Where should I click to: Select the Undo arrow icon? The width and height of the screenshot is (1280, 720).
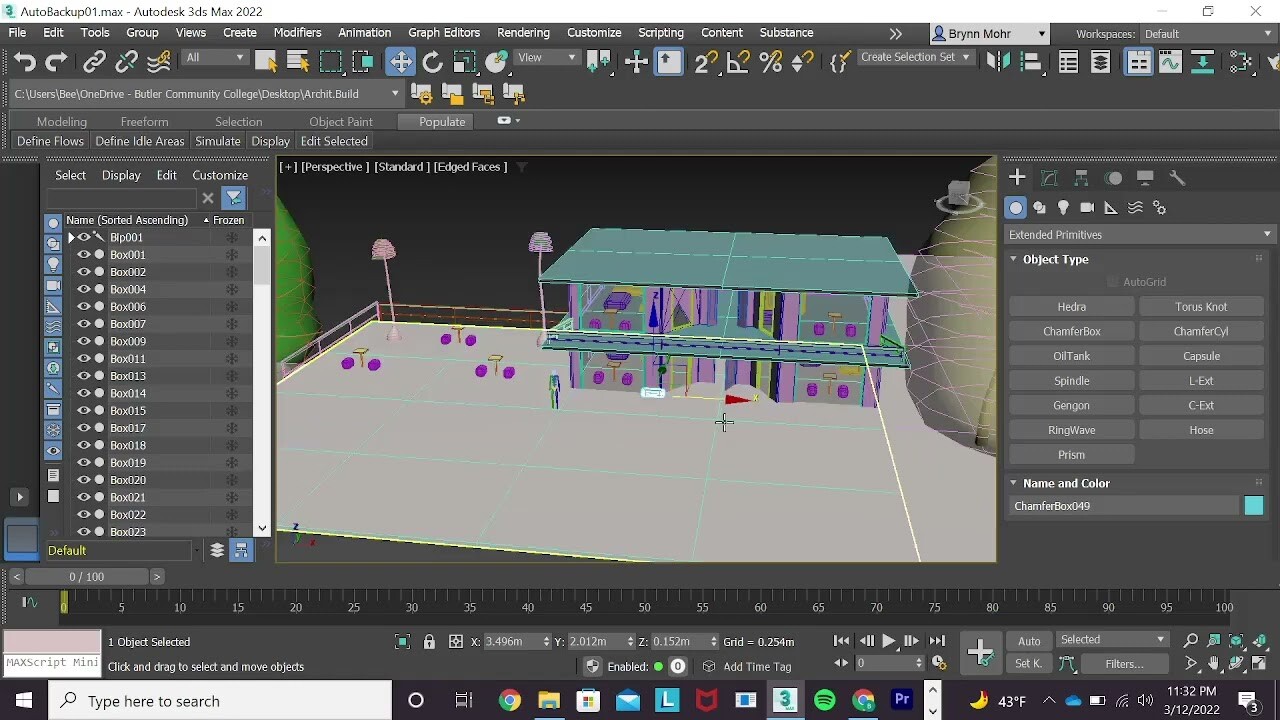coord(24,62)
